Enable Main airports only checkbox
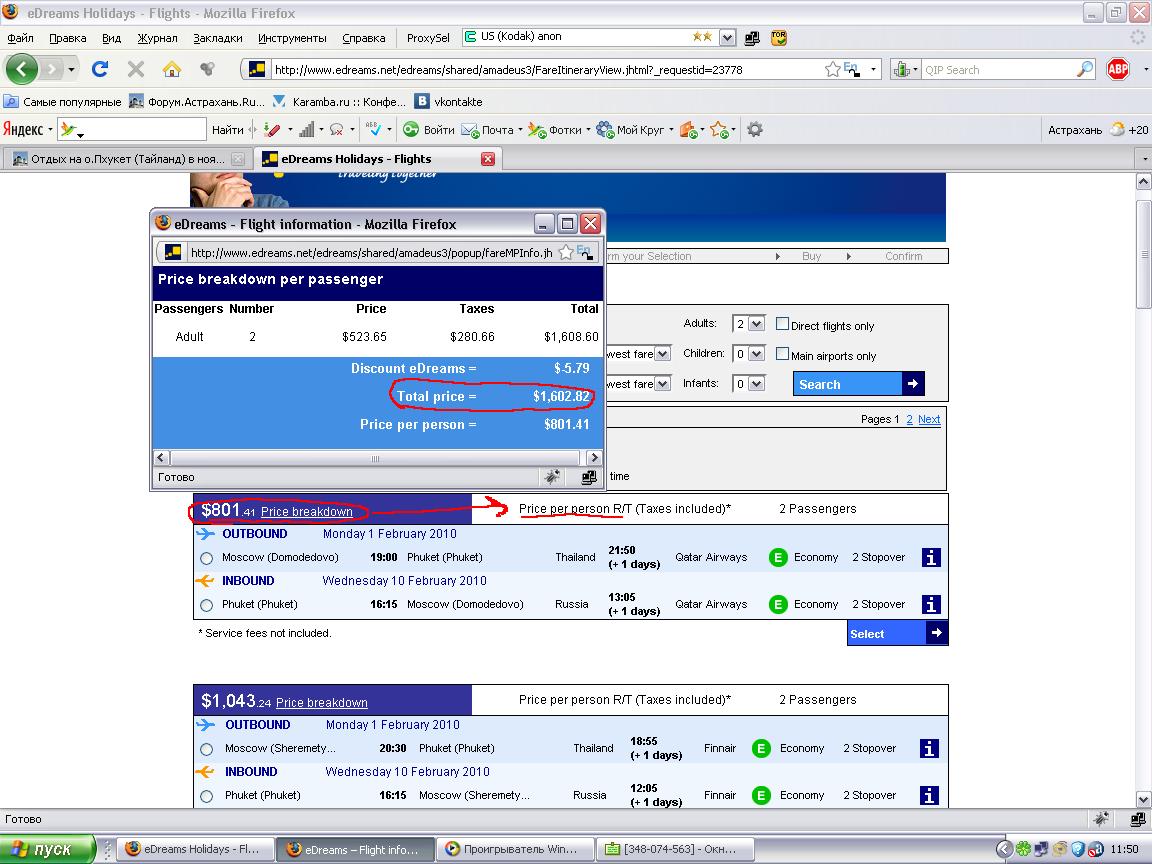Screen dimensions: 1152x864 783,355
